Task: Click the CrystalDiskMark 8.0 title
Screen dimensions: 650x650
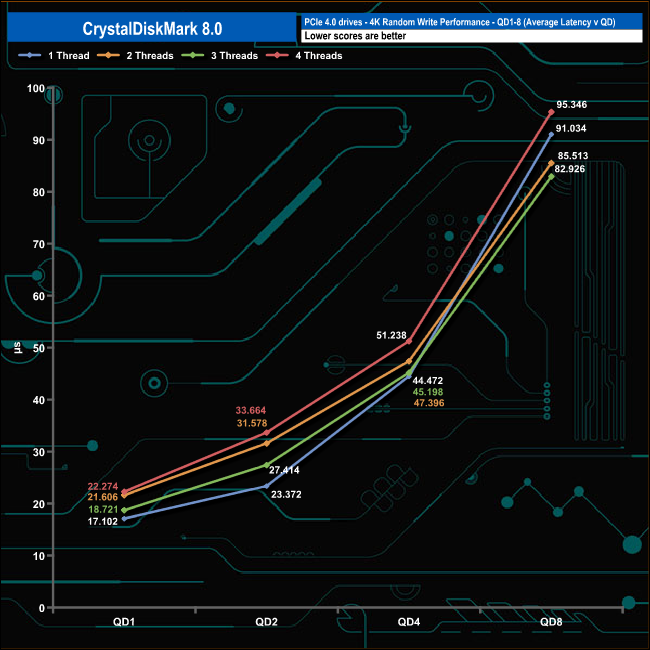Action: click(152, 29)
